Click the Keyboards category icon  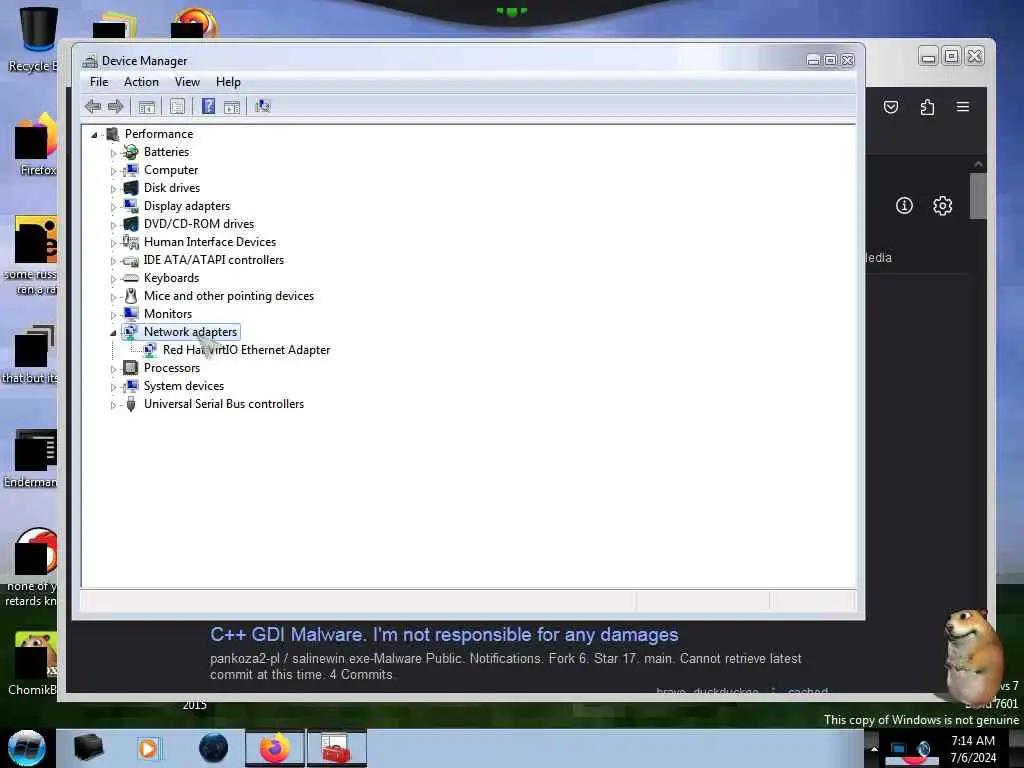(131, 278)
